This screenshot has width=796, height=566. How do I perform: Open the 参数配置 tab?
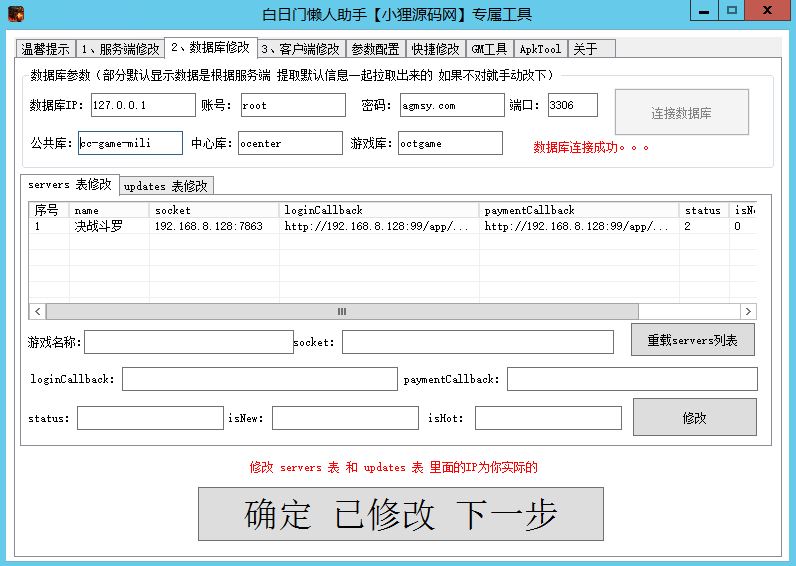pyautogui.click(x=373, y=49)
